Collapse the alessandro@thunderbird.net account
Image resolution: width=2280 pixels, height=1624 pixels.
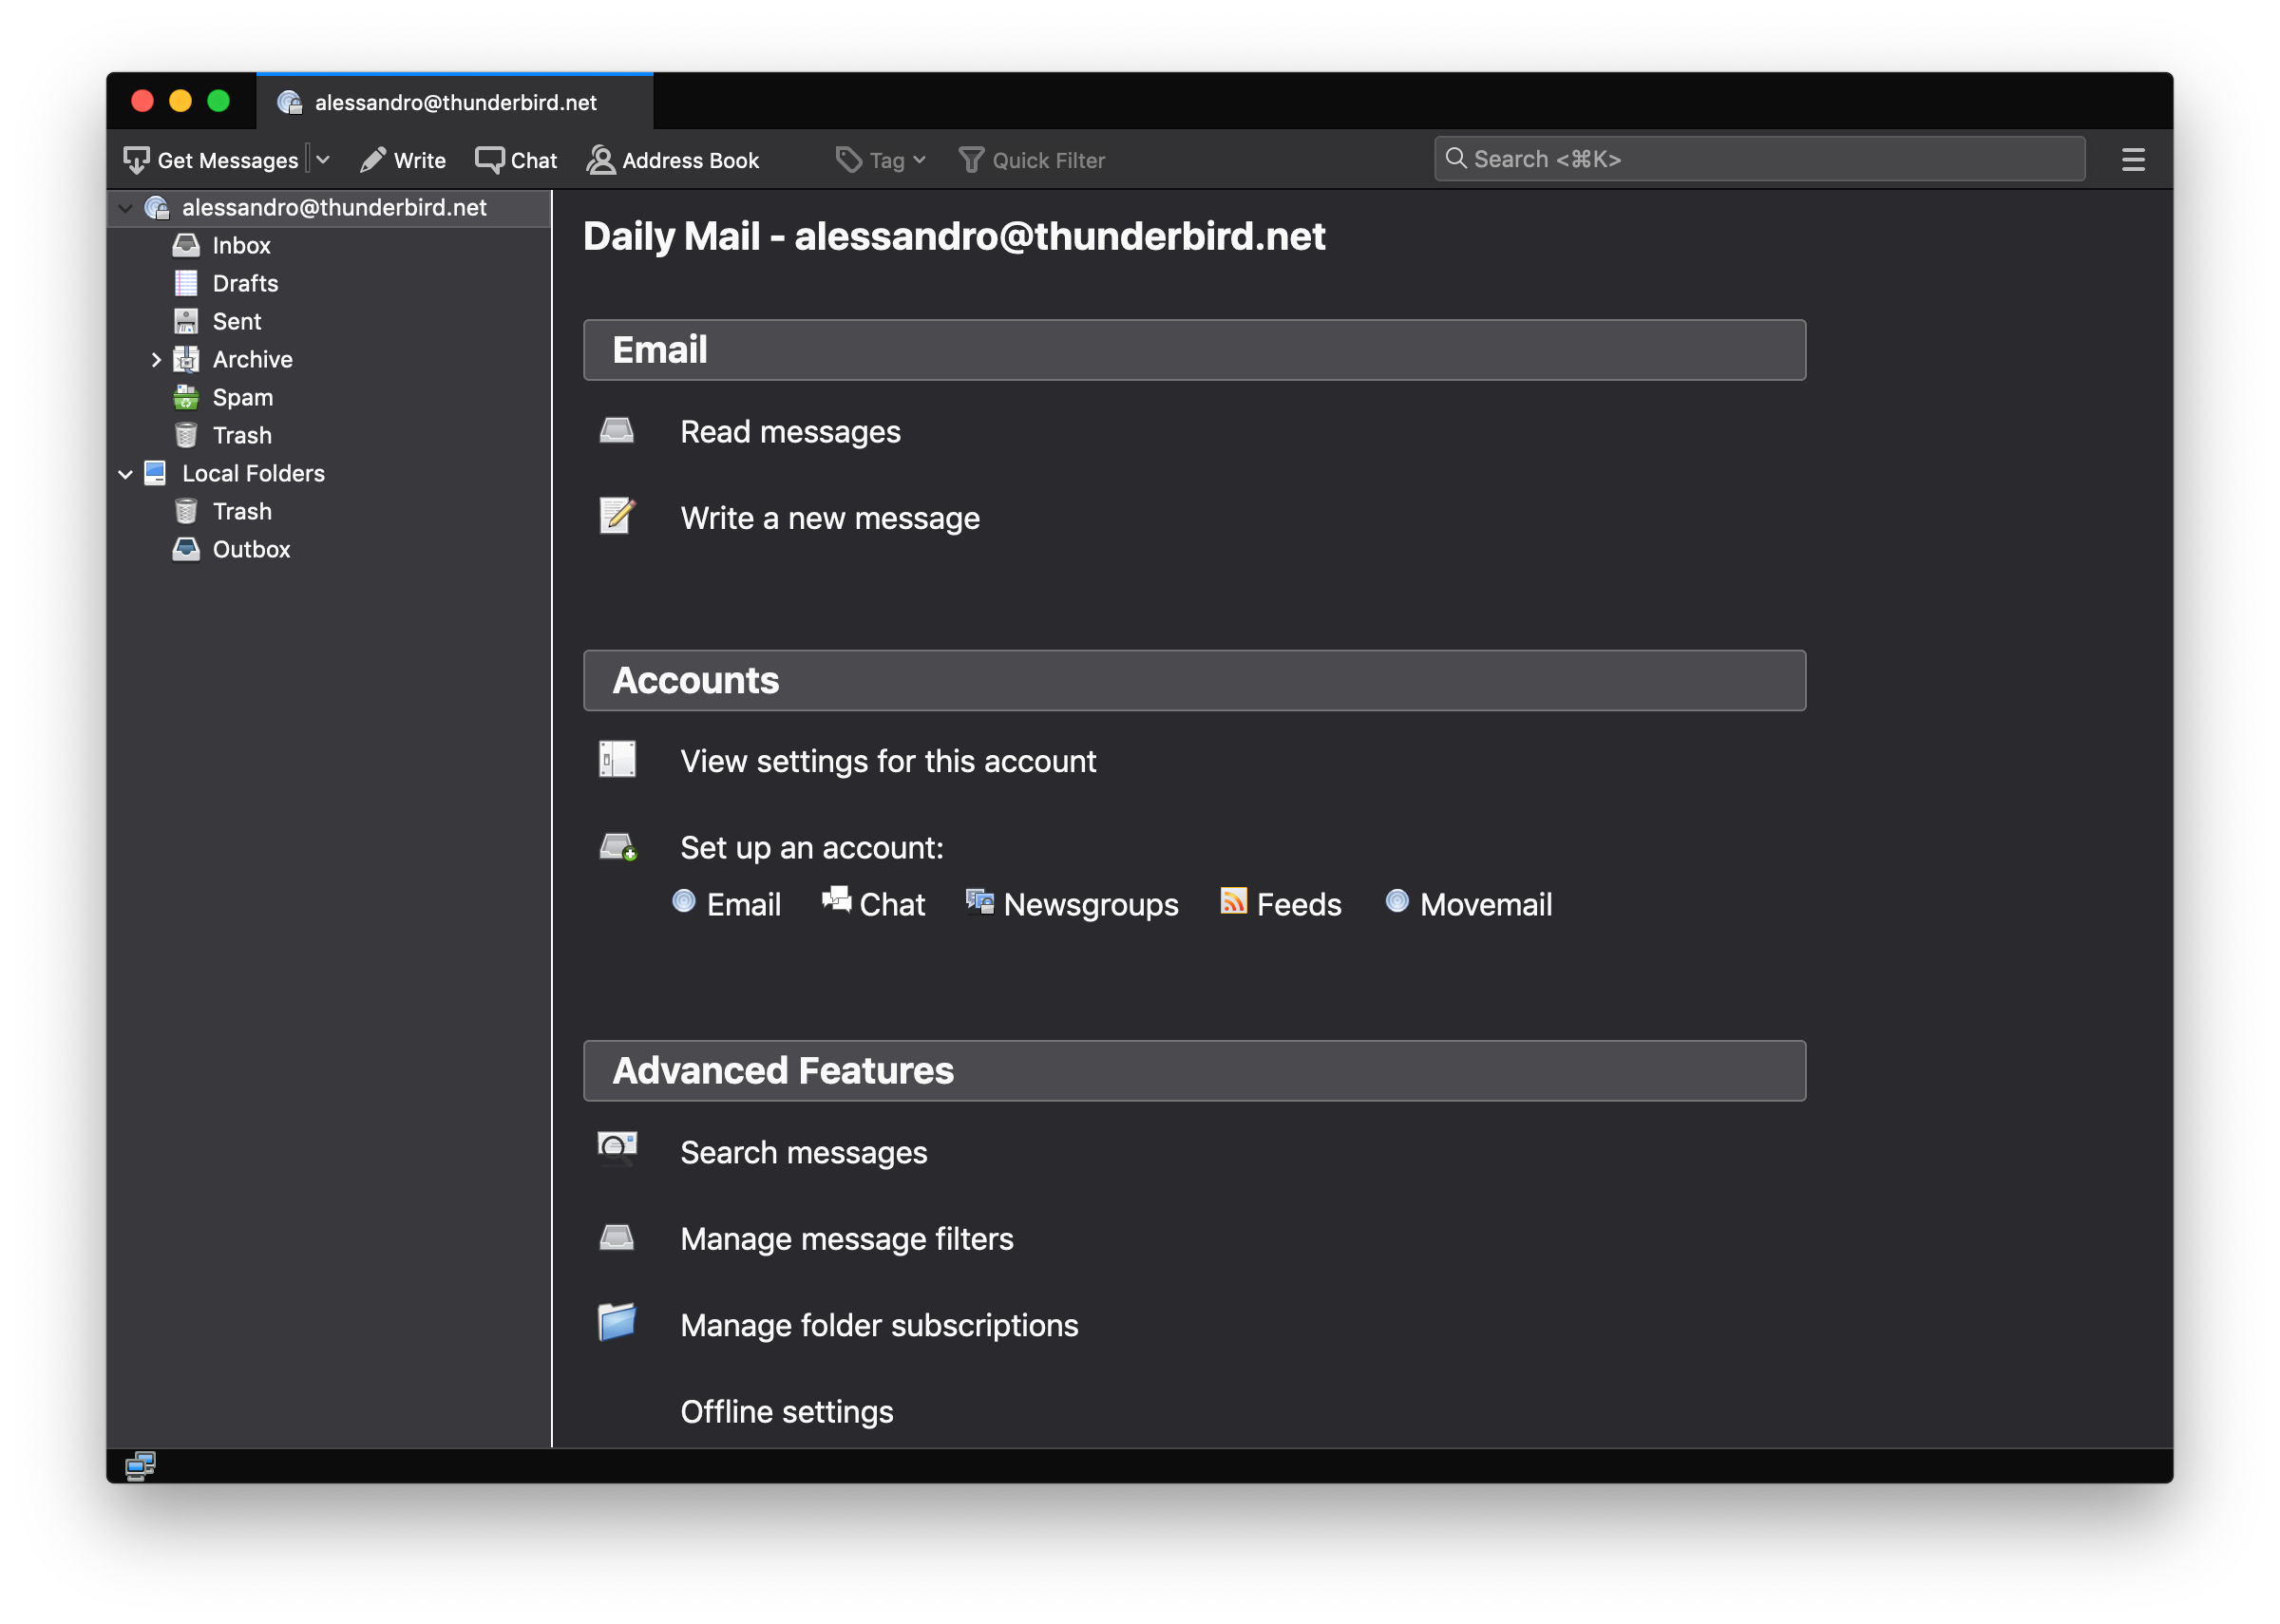pos(126,206)
